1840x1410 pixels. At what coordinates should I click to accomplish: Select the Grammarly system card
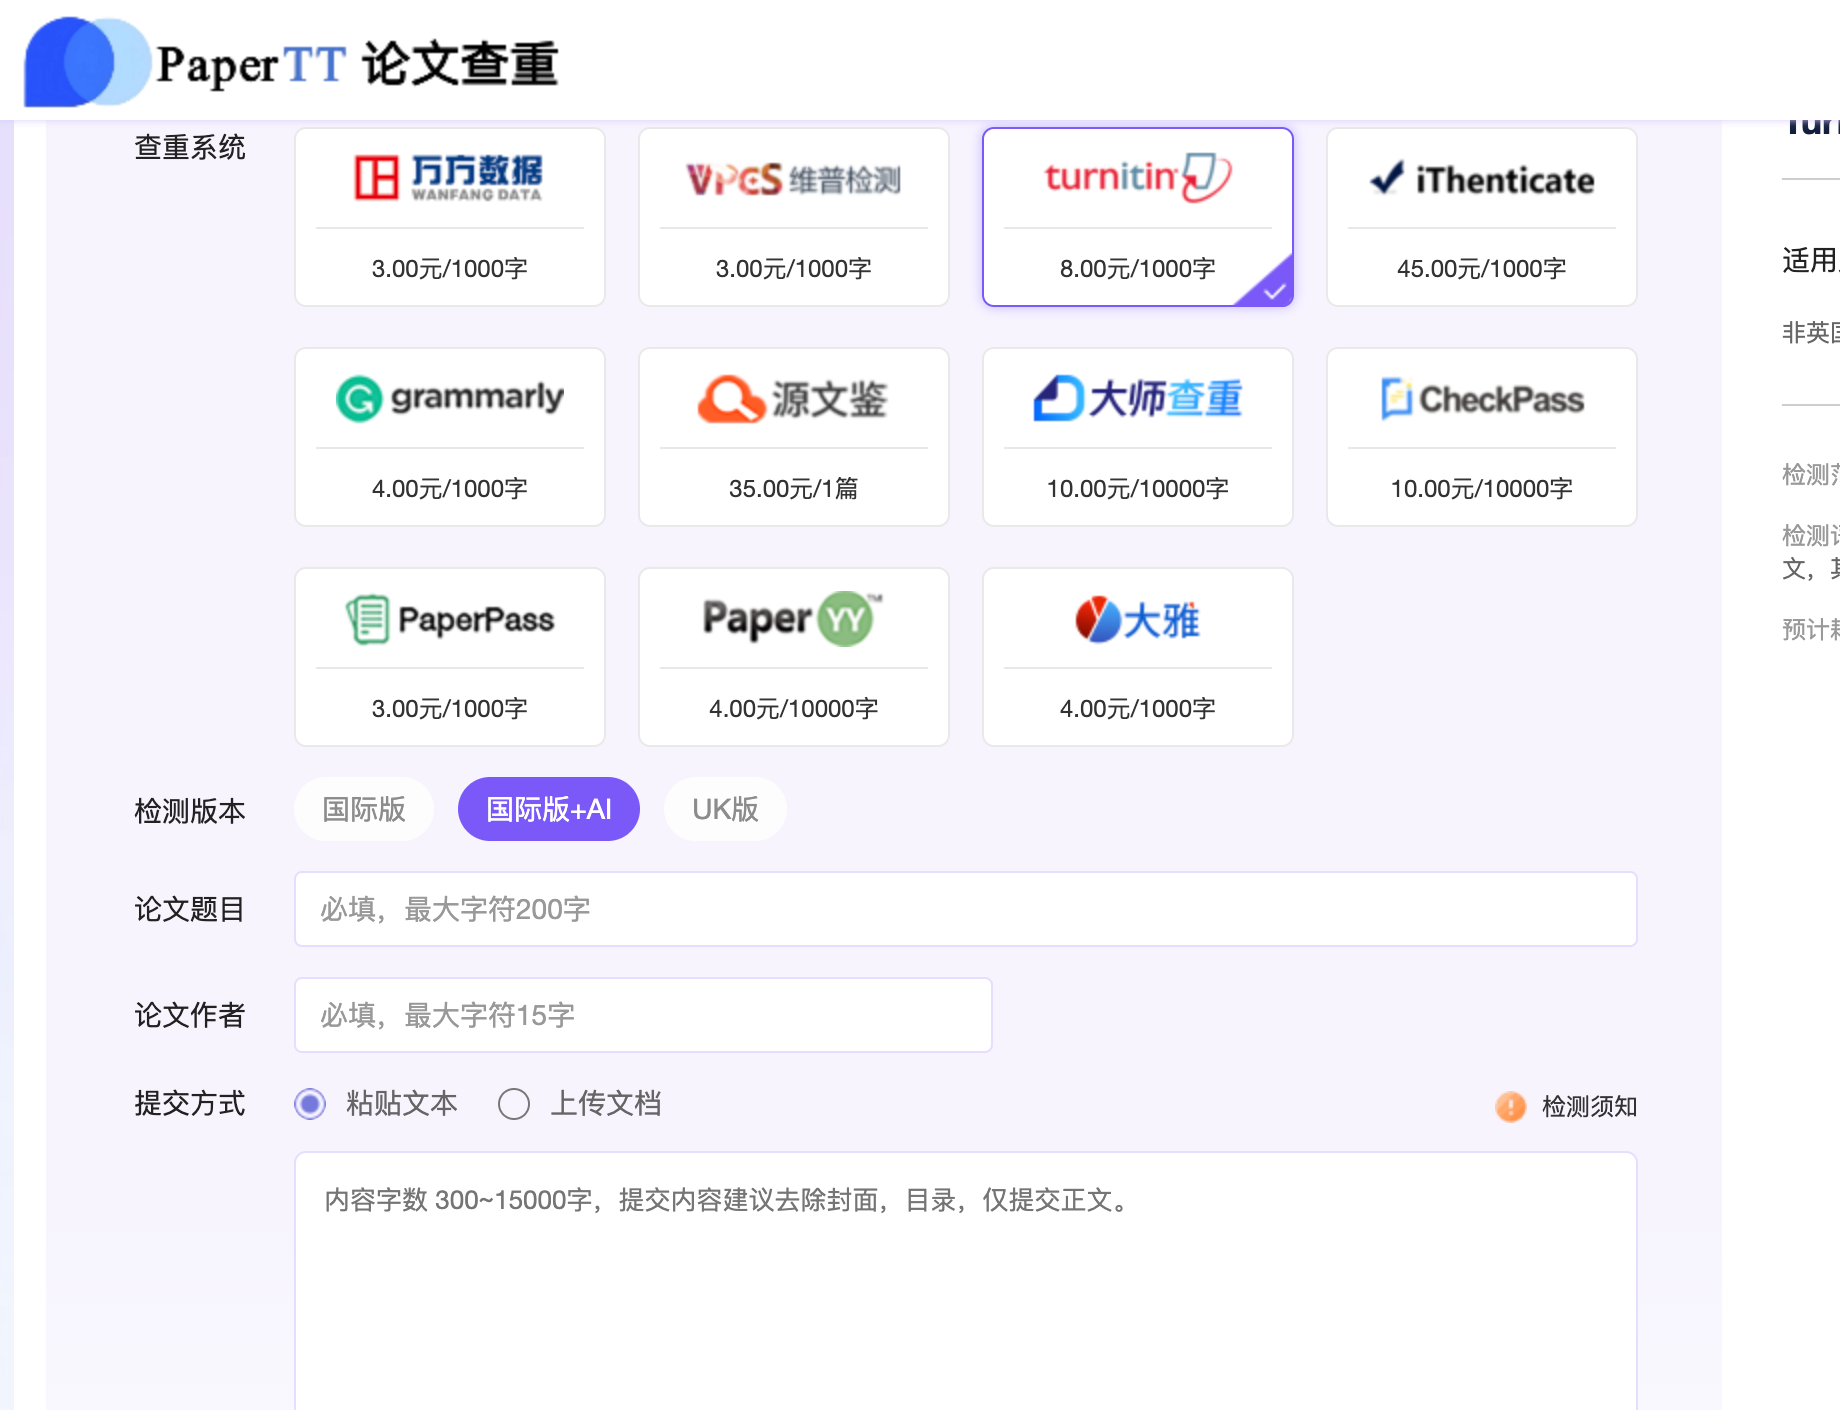click(x=450, y=437)
